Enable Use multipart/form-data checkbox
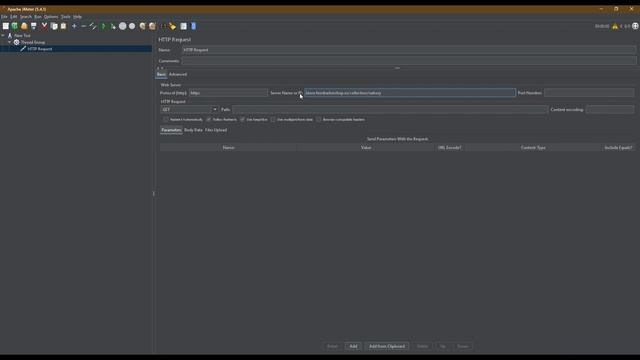 (273, 120)
